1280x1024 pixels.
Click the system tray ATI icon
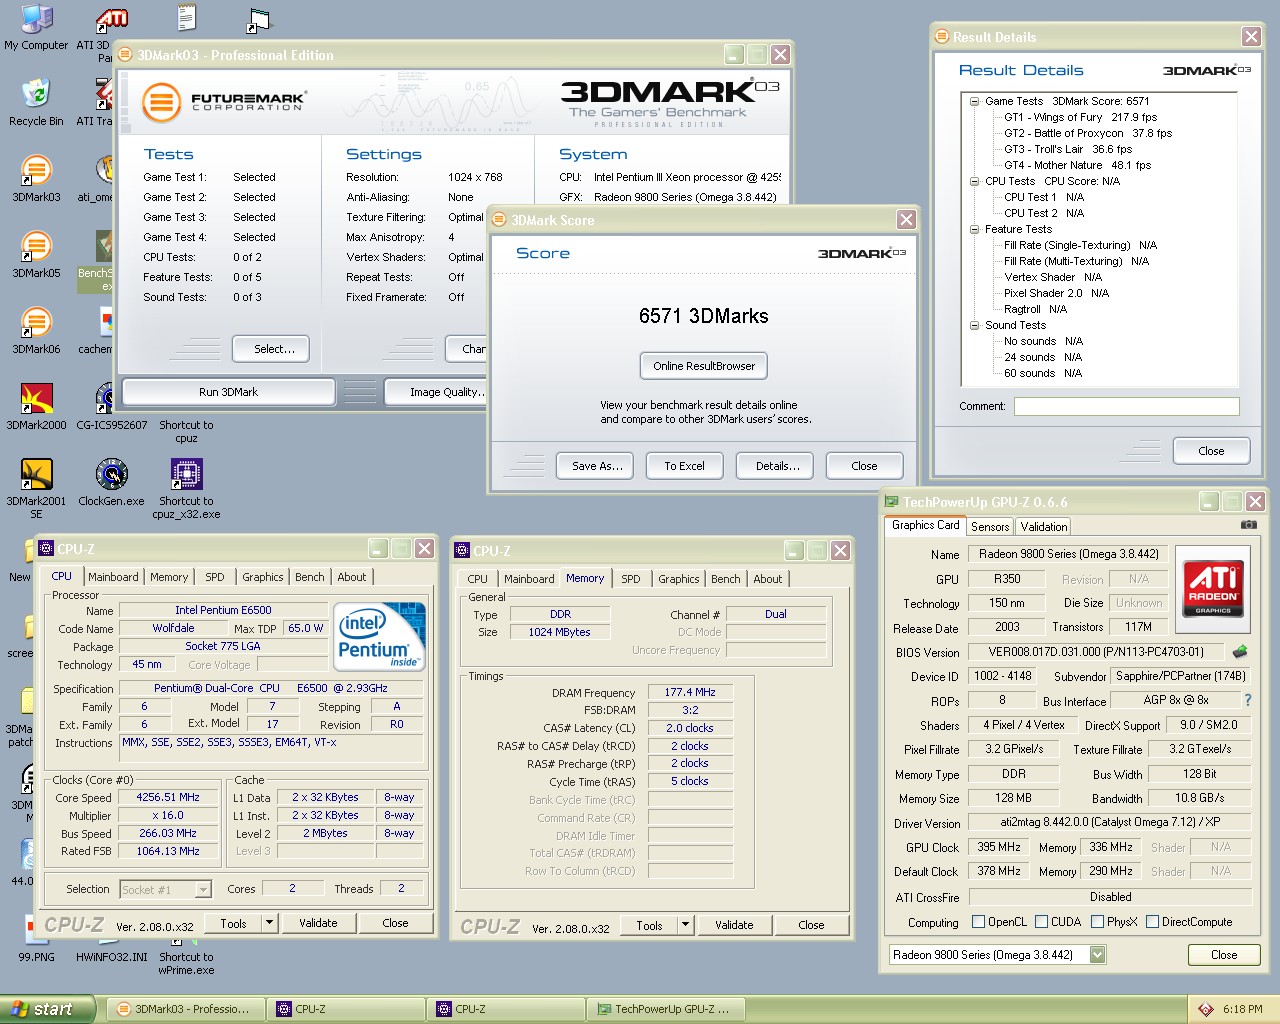(1206, 1009)
